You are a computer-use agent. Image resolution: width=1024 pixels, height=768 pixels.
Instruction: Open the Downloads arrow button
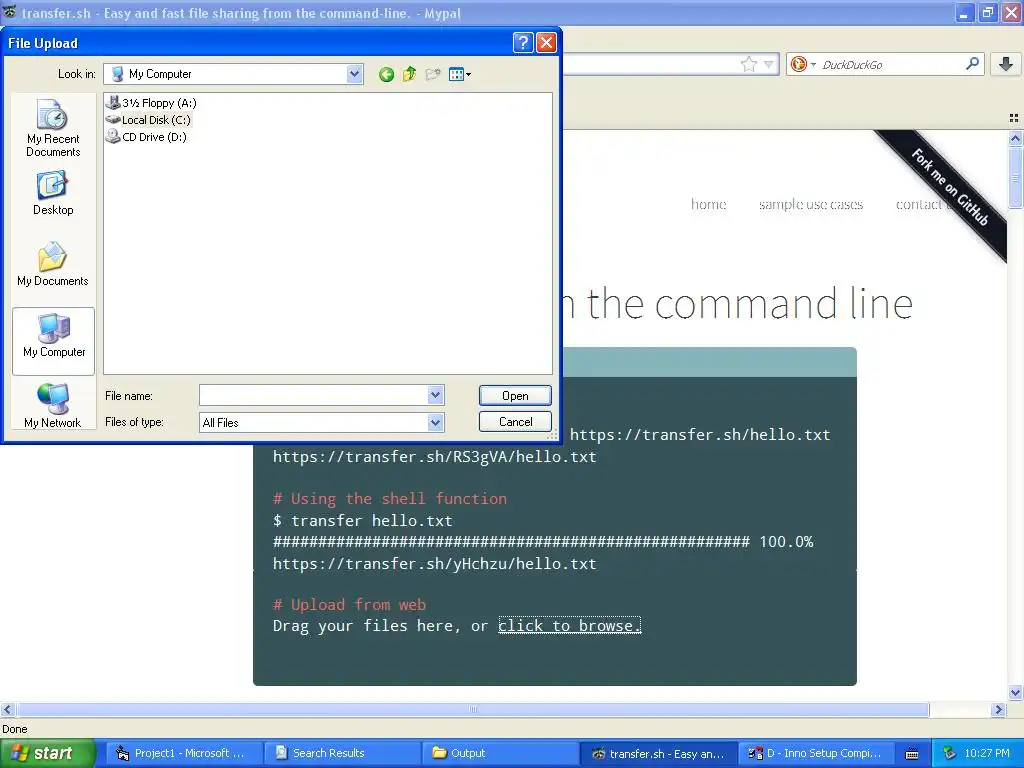1006,64
